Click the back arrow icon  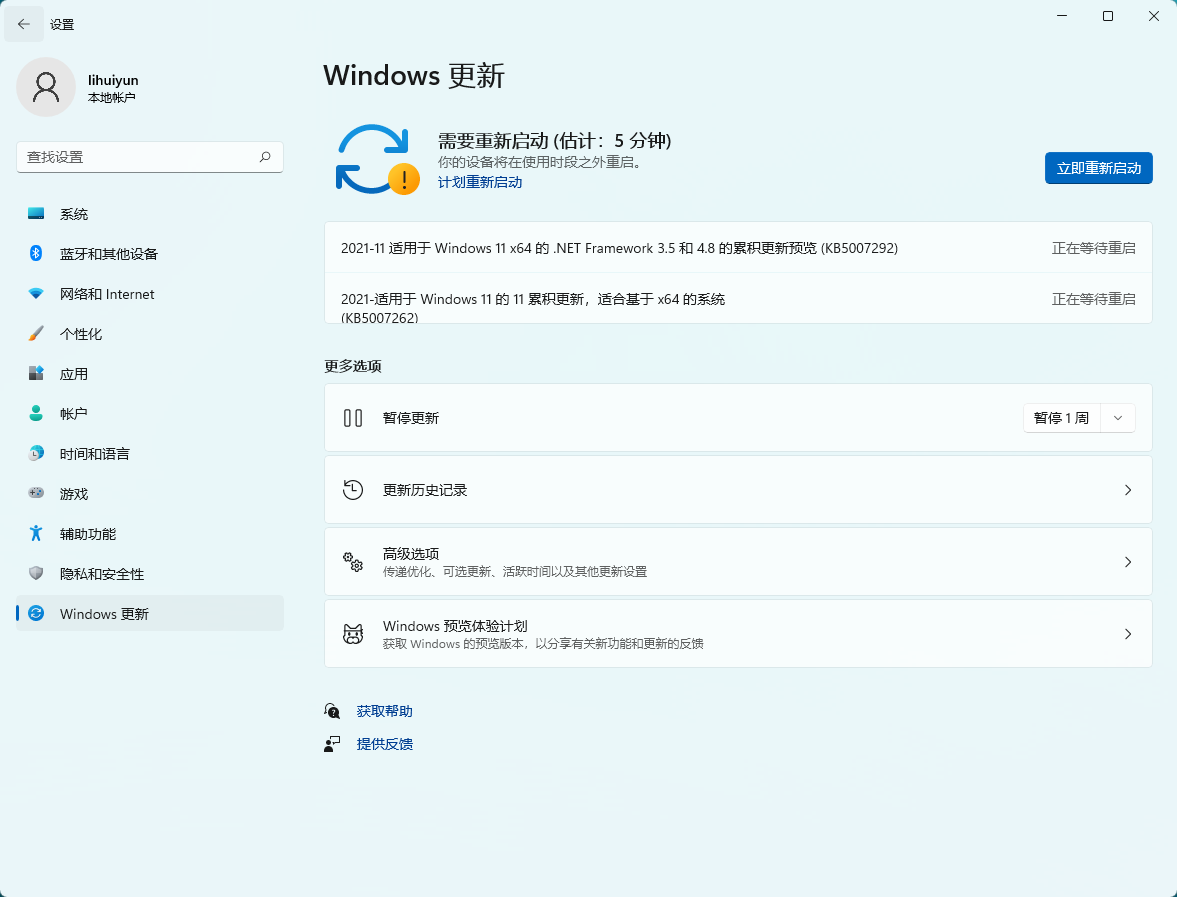pos(23,24)
